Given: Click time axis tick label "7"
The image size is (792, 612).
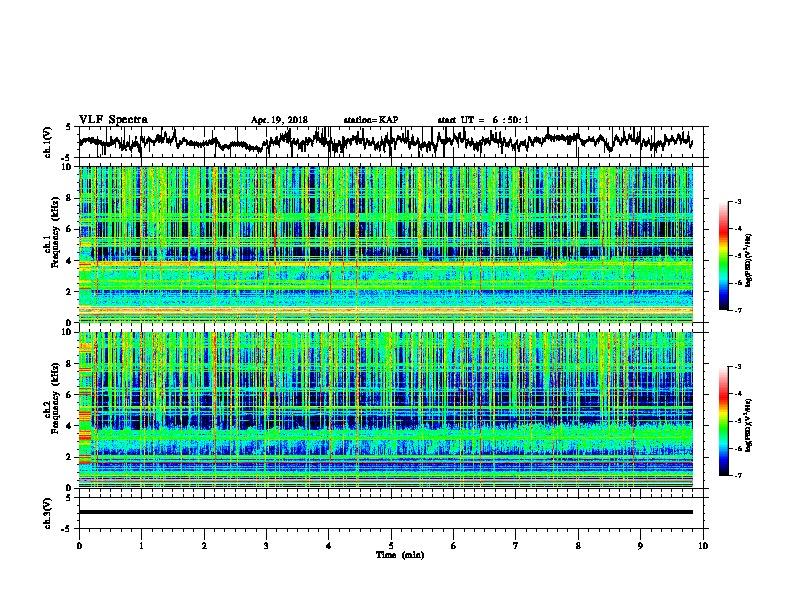Looking at the screenshot, I should pos(516,546).
